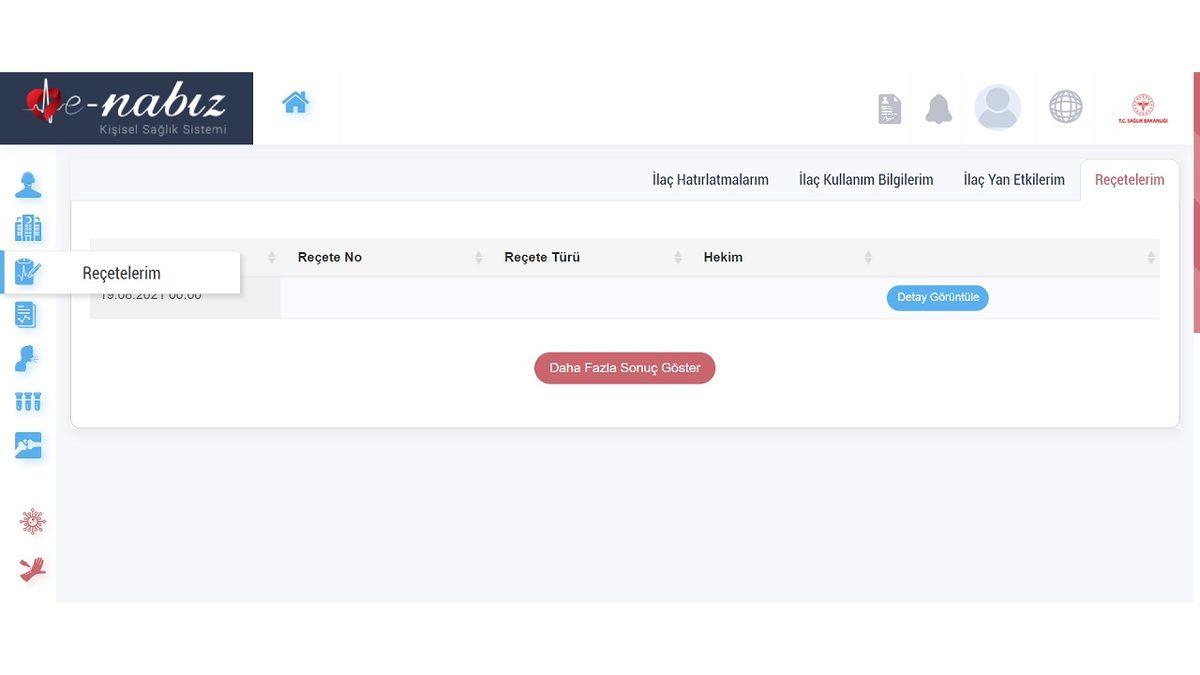
Task: Open the doctor profile sidebar icon
Action: (x=28, y=185)
